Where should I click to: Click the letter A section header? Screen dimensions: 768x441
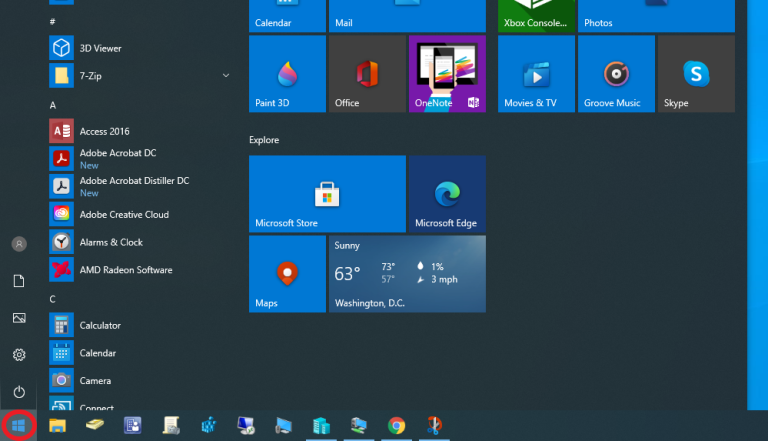tap(53, 105)
